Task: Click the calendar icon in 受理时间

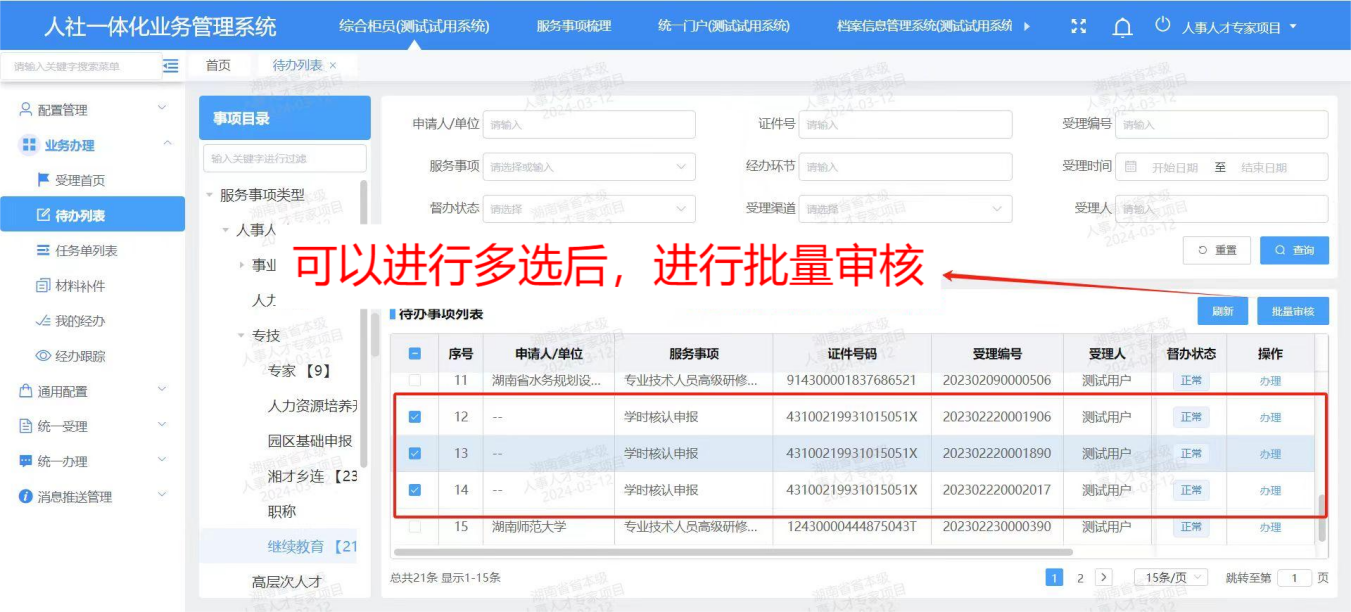Action: pyautogui.click(x=1131, y=167)
